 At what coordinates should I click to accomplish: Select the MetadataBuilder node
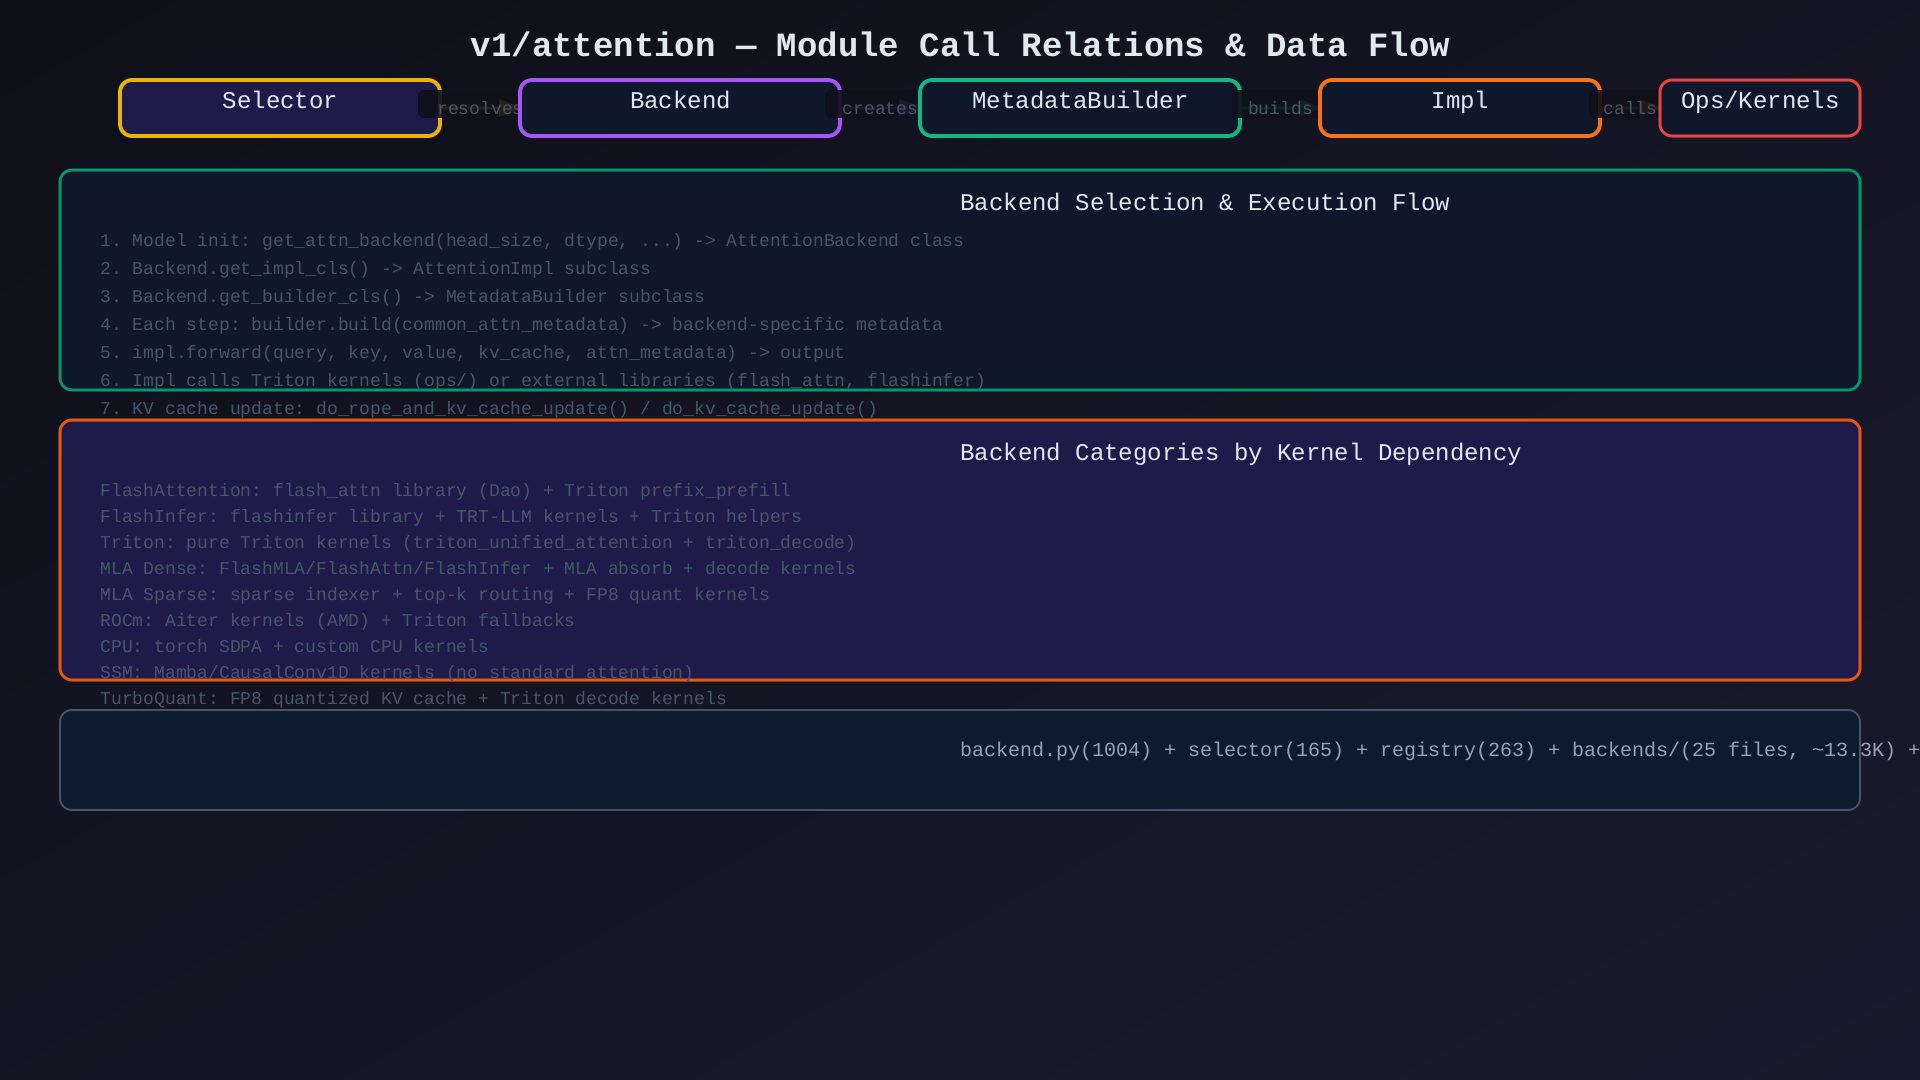tap(1079, 108)
